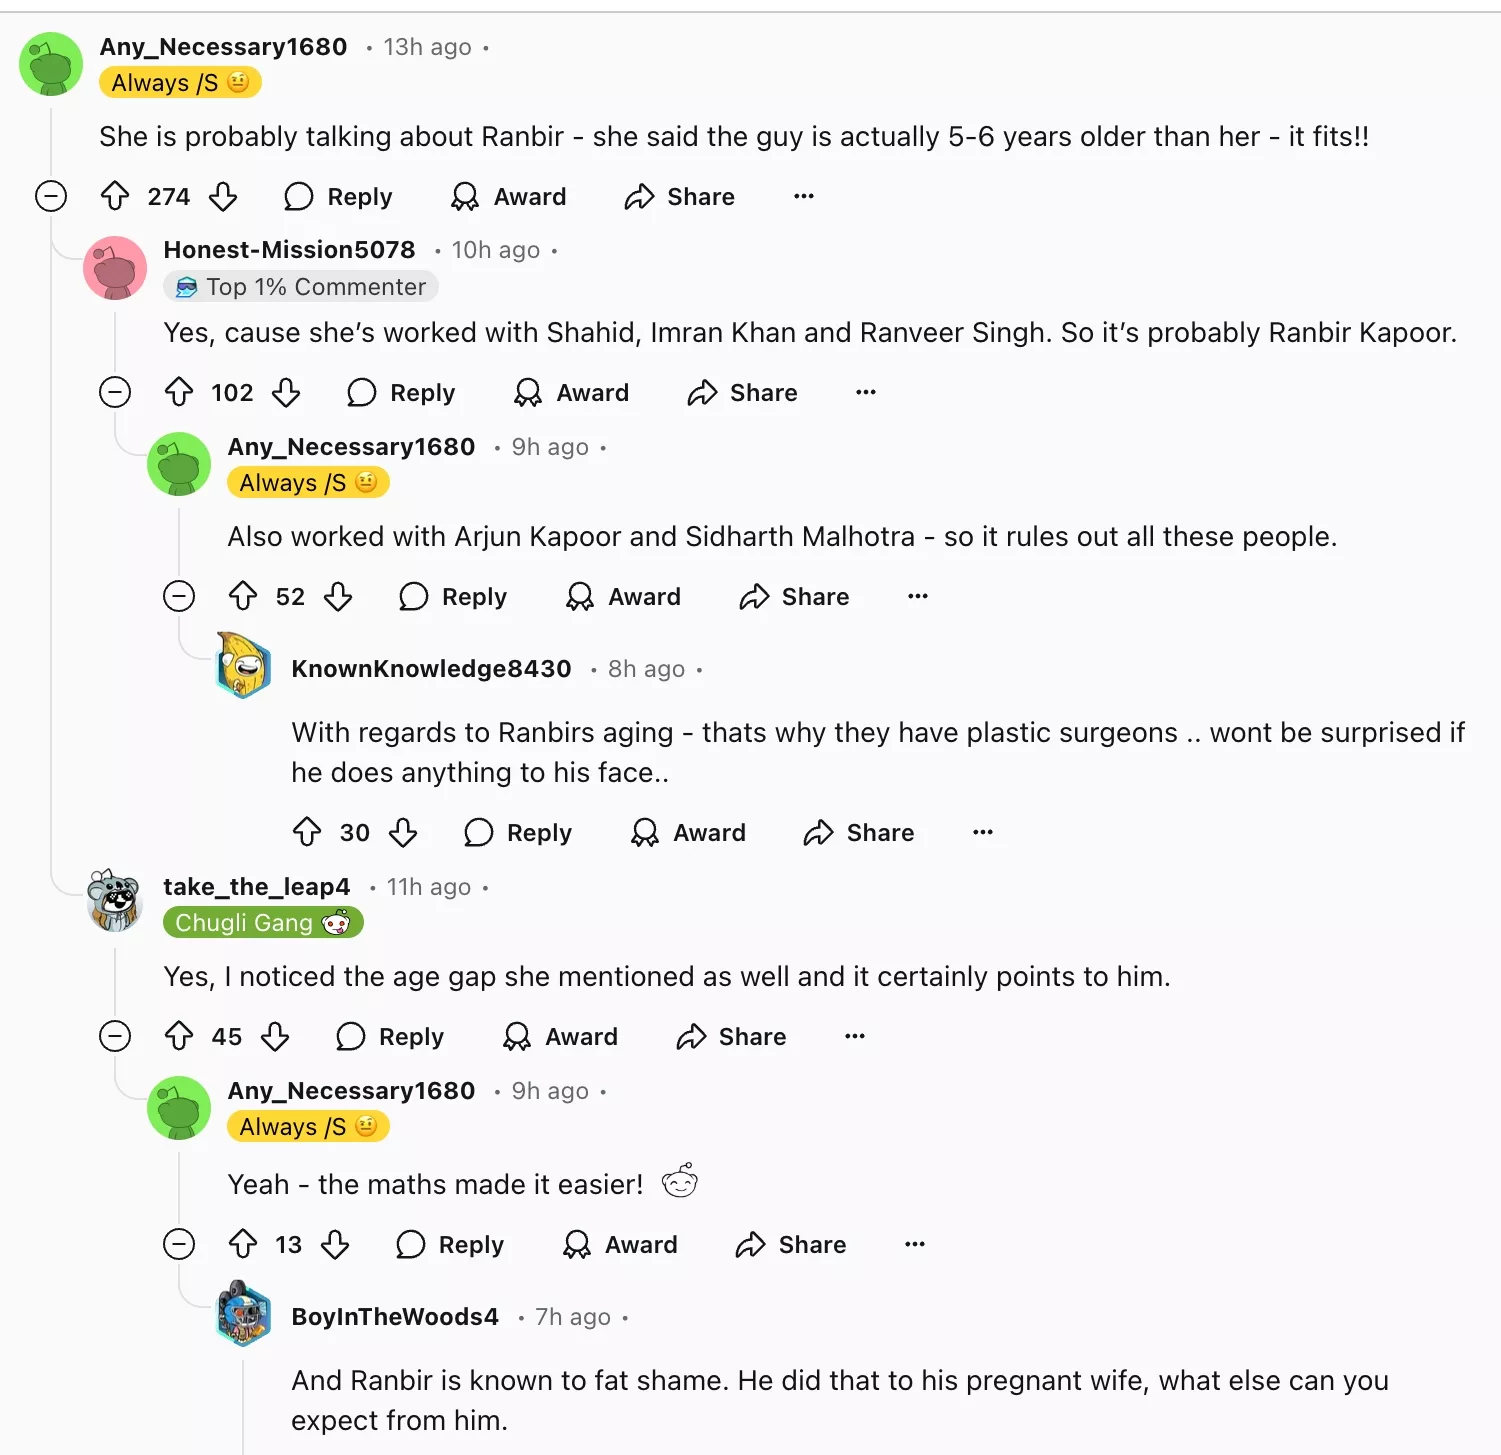The height and width of the screenshot is (1455, 1501).
Task: Collapse Honest-Mission5078's reply thread
Action: [x=115, y=392]
